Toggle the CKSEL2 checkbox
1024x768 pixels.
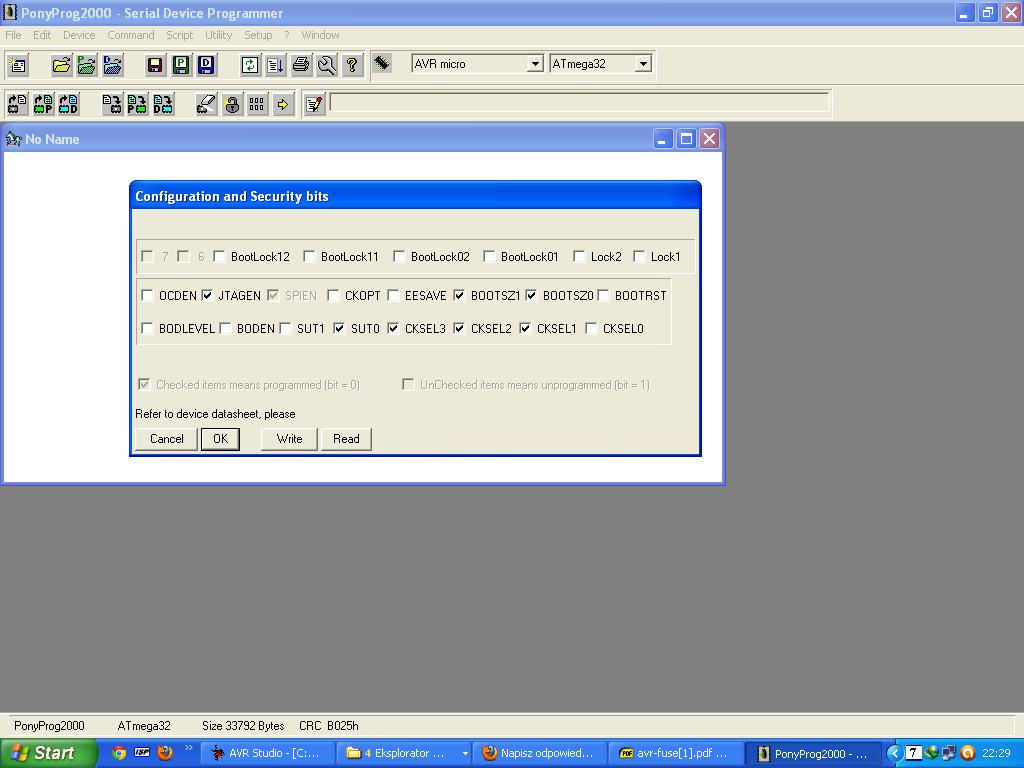point(460,328)
